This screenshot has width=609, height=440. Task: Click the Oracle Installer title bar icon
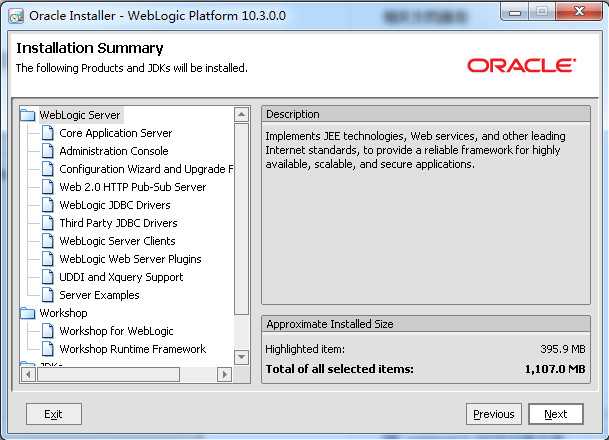tap(16, 17)
